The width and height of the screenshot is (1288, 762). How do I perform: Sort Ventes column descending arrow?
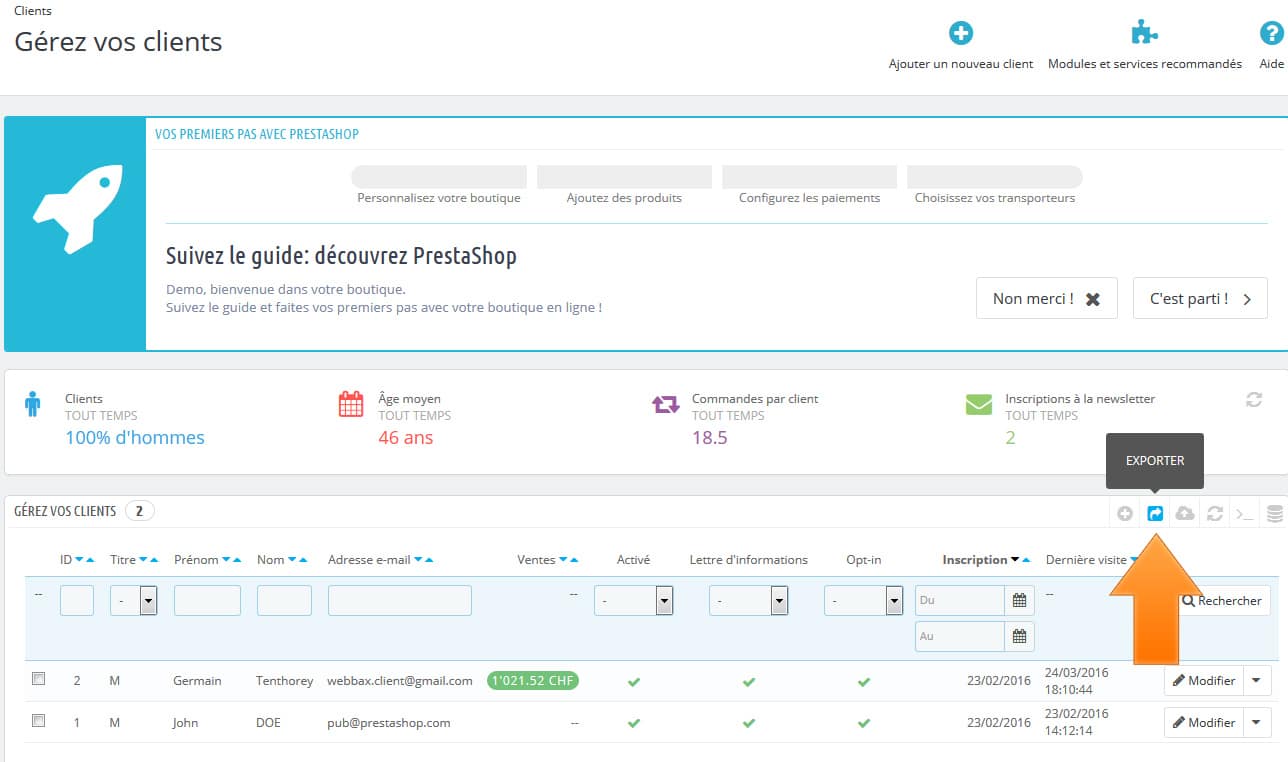pos(563,560)
